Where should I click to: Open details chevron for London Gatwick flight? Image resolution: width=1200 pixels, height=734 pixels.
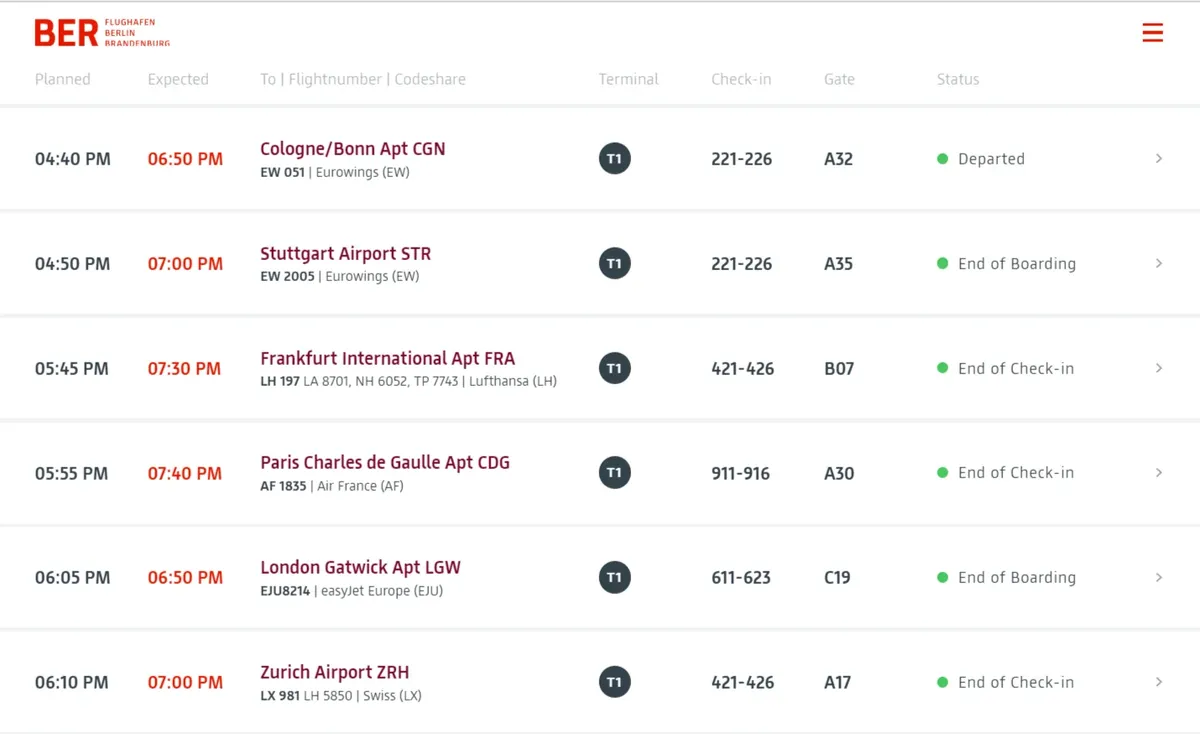1159,577
